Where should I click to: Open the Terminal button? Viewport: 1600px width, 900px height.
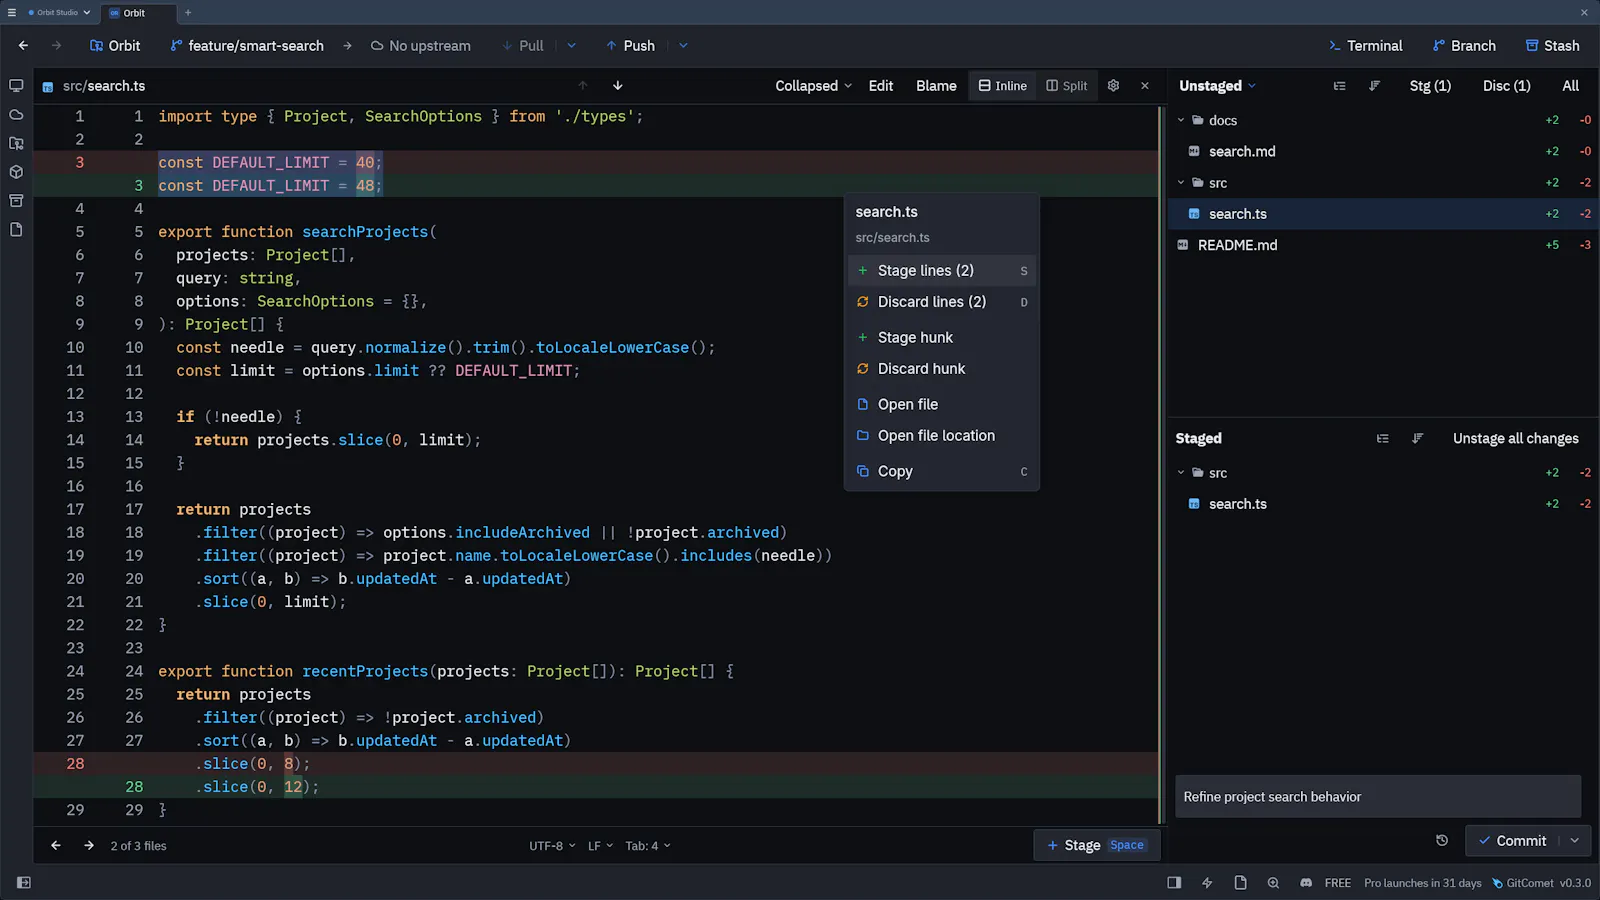point(1365,46)
